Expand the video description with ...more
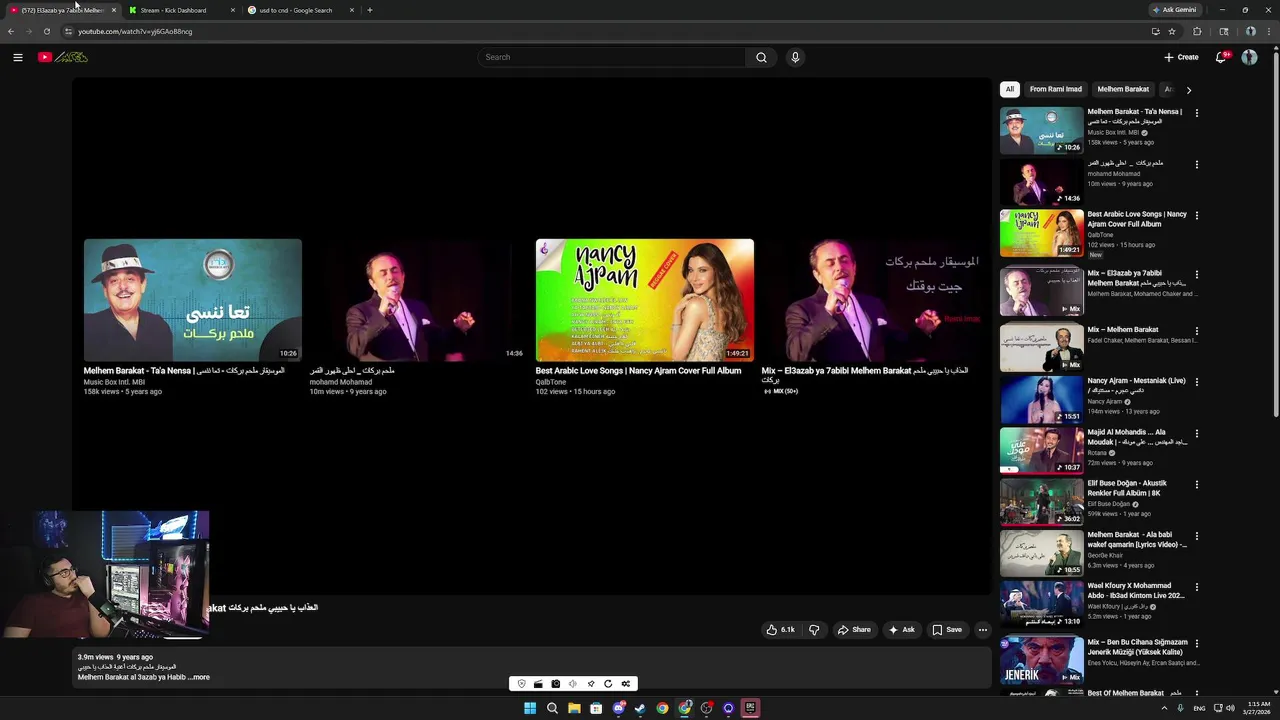The width and height of the screenshot is (1280, 720). tap(199, 677)
